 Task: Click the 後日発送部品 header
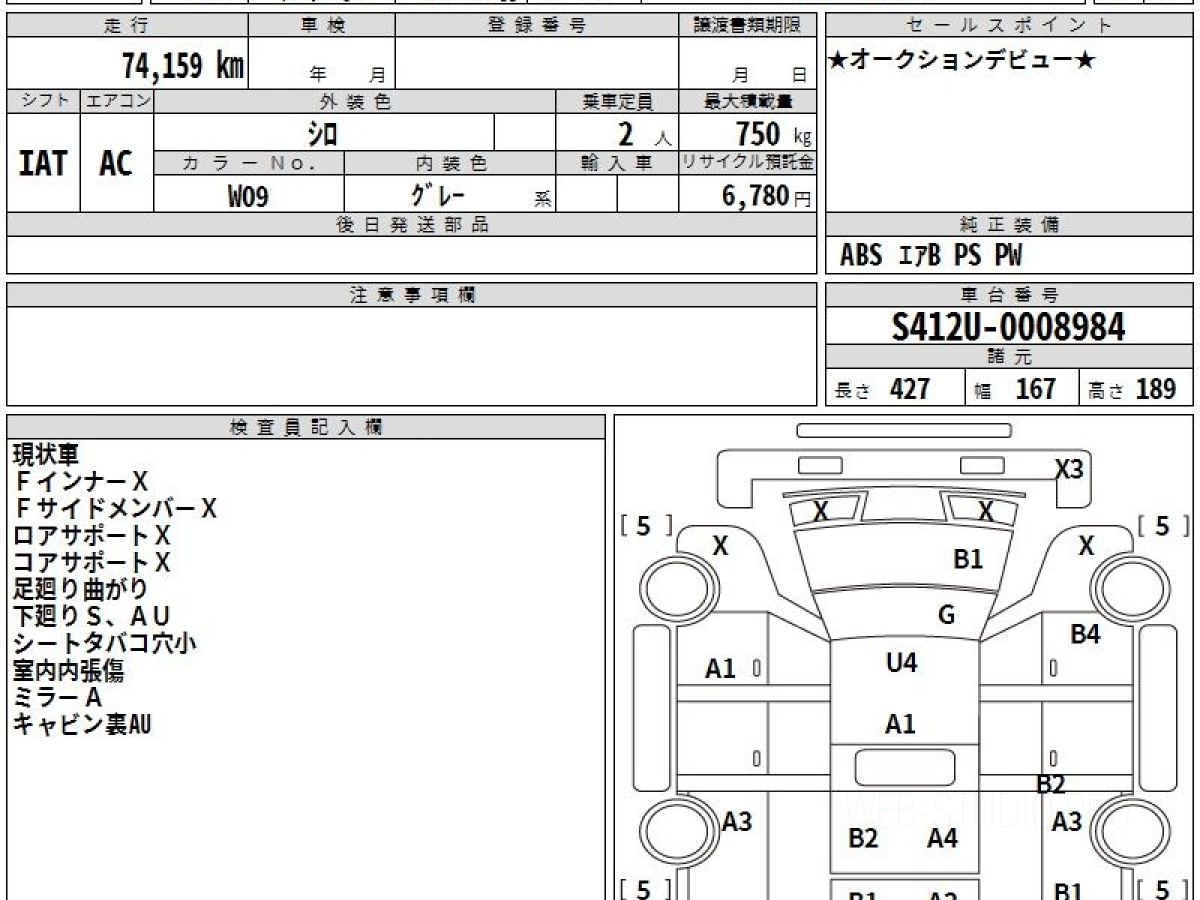(411, 225)
